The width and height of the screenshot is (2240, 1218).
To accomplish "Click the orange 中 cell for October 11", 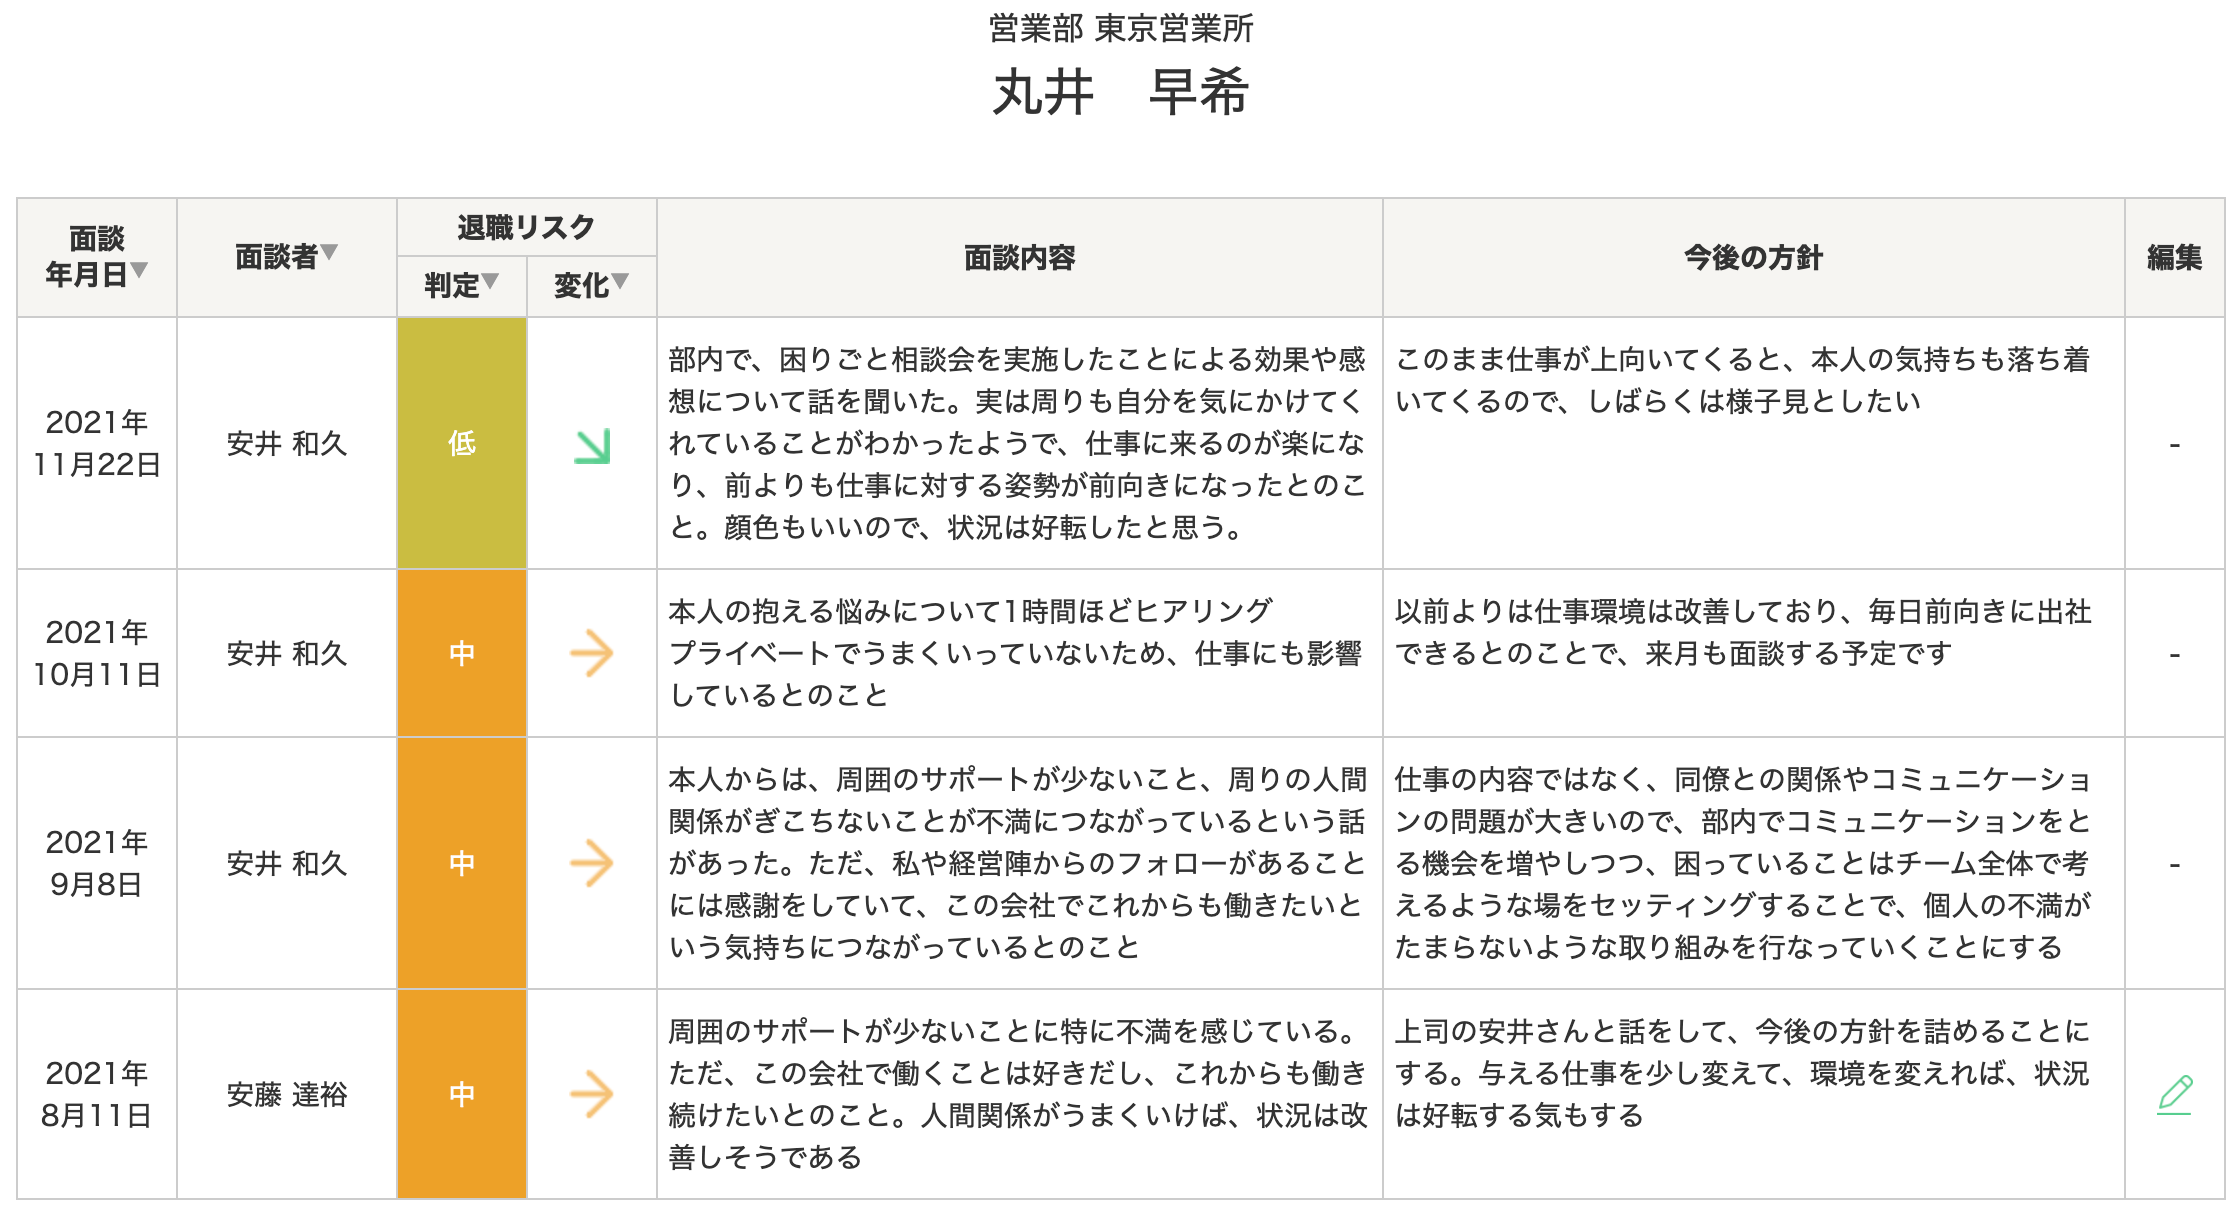I will pos(462,654).
